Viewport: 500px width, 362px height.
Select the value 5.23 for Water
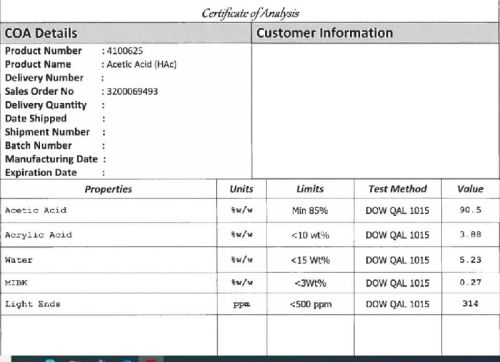(x=470, y=260)
